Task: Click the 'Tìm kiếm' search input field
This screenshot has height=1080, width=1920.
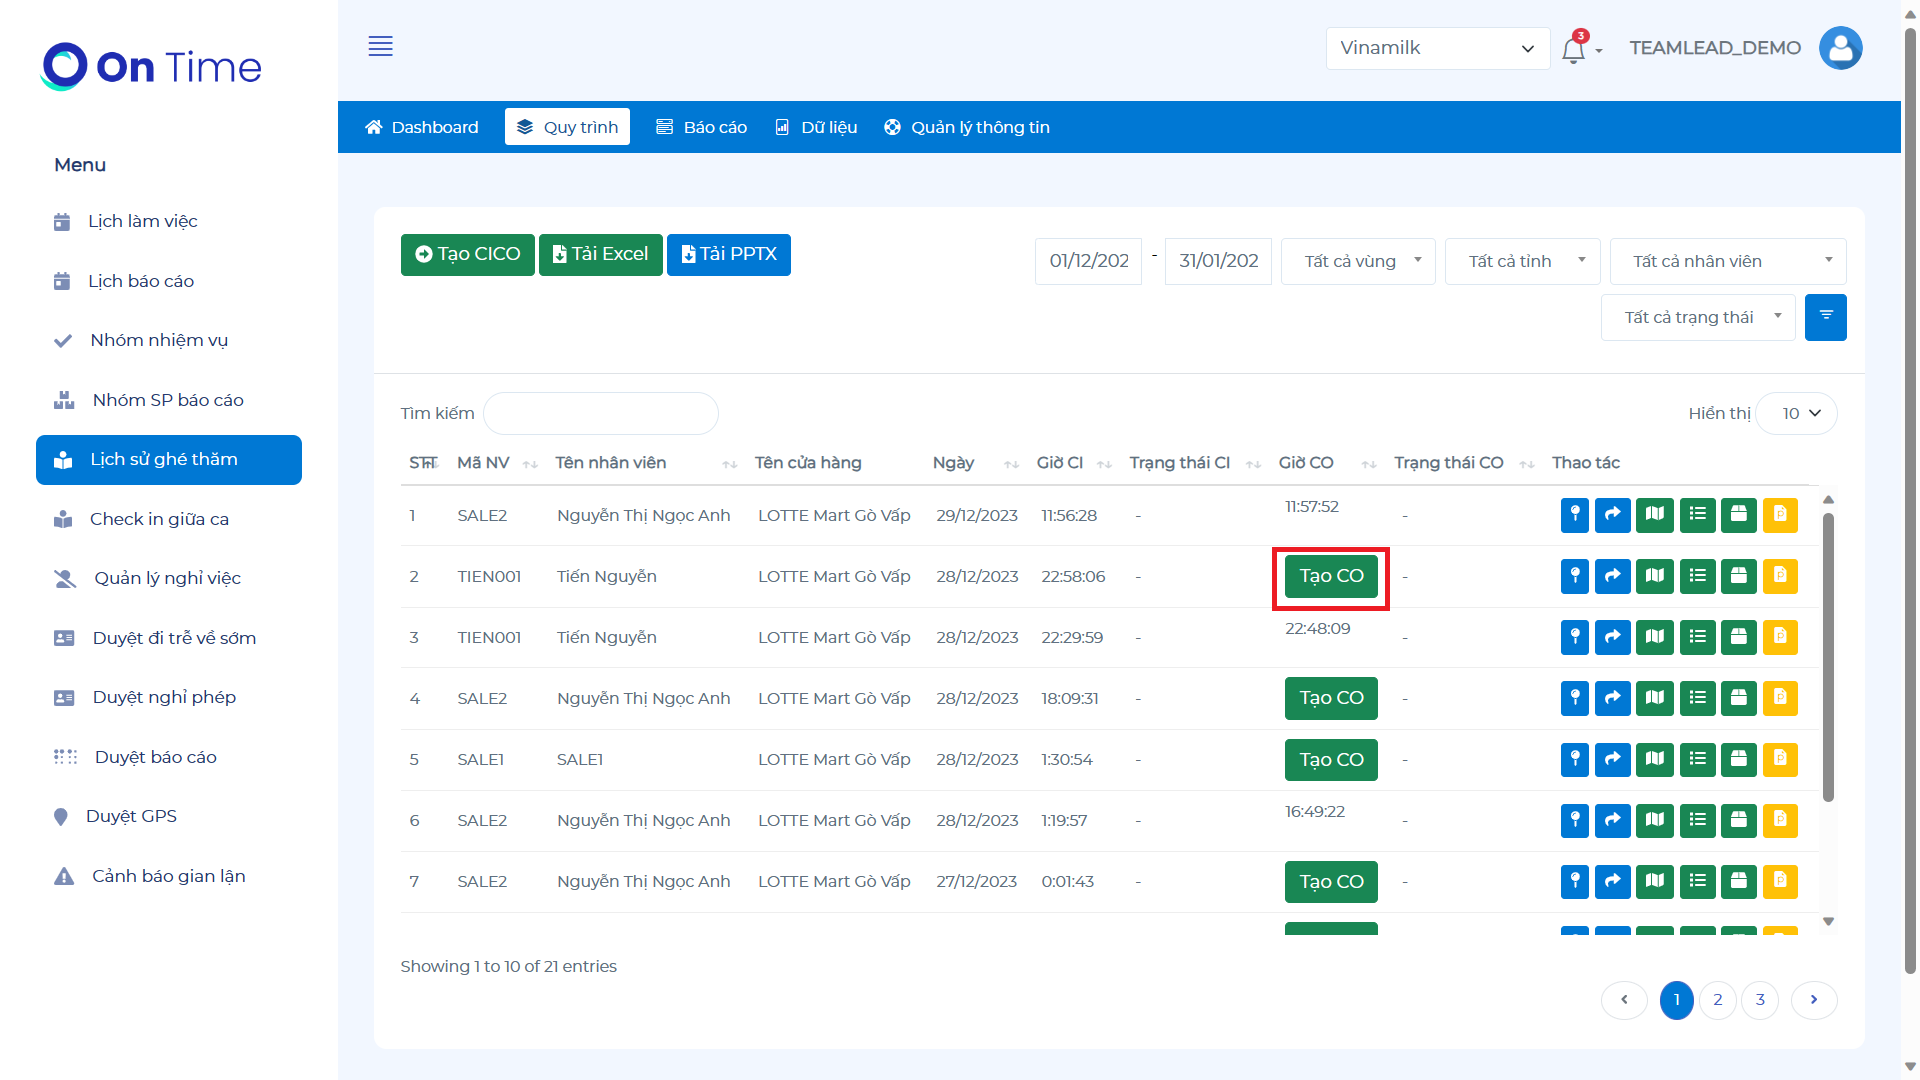Action: click(600, 413)
